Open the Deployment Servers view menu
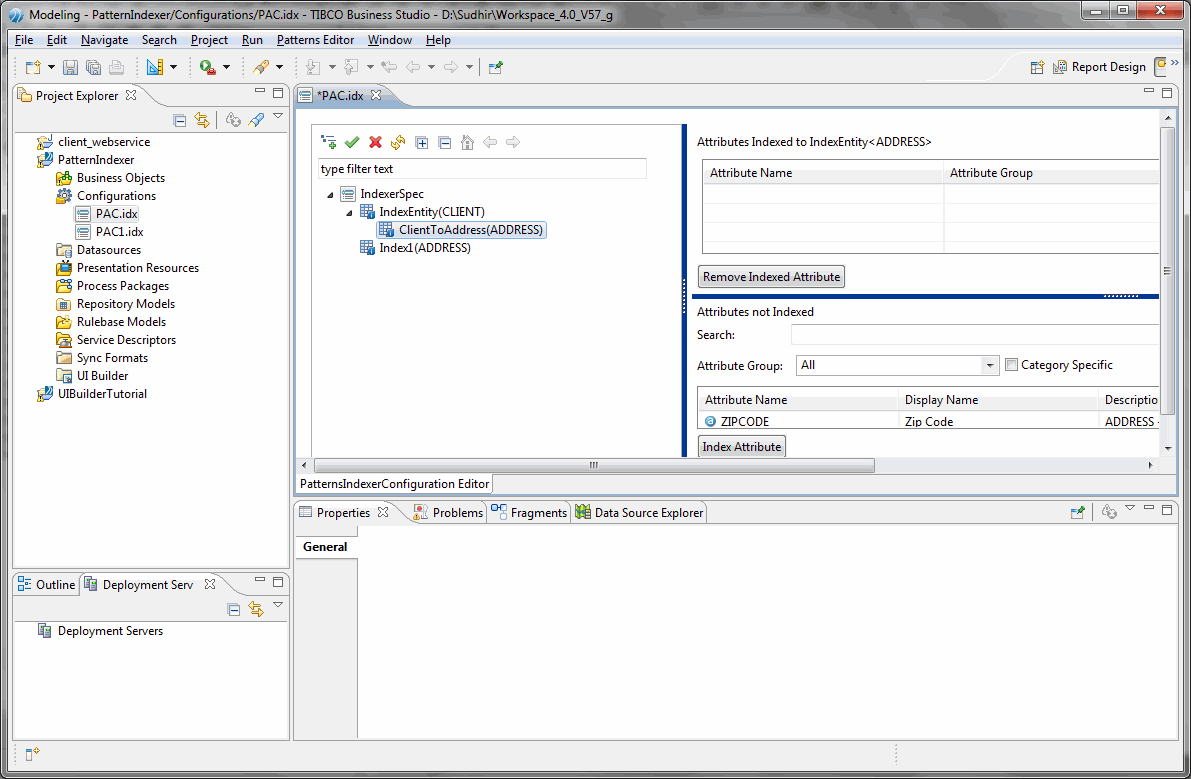This screenshot has width=1191, height=779. tap(278, 605)
